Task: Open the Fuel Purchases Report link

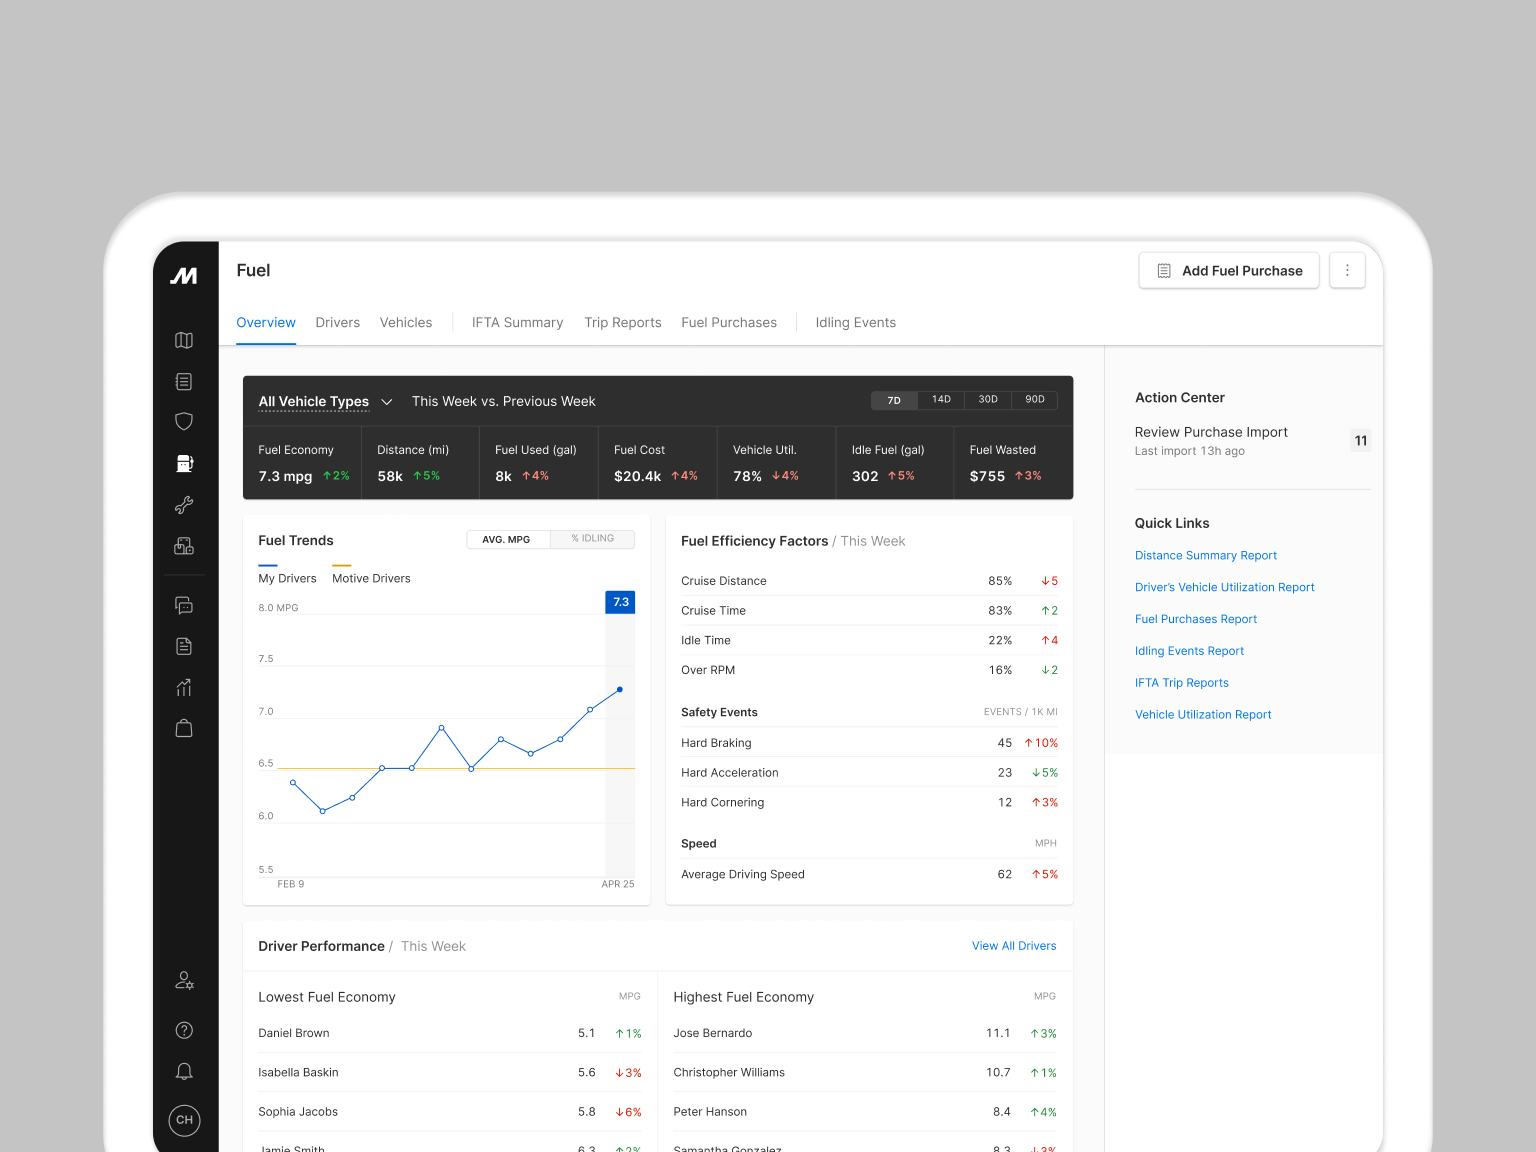Action: pos(1196,619)
